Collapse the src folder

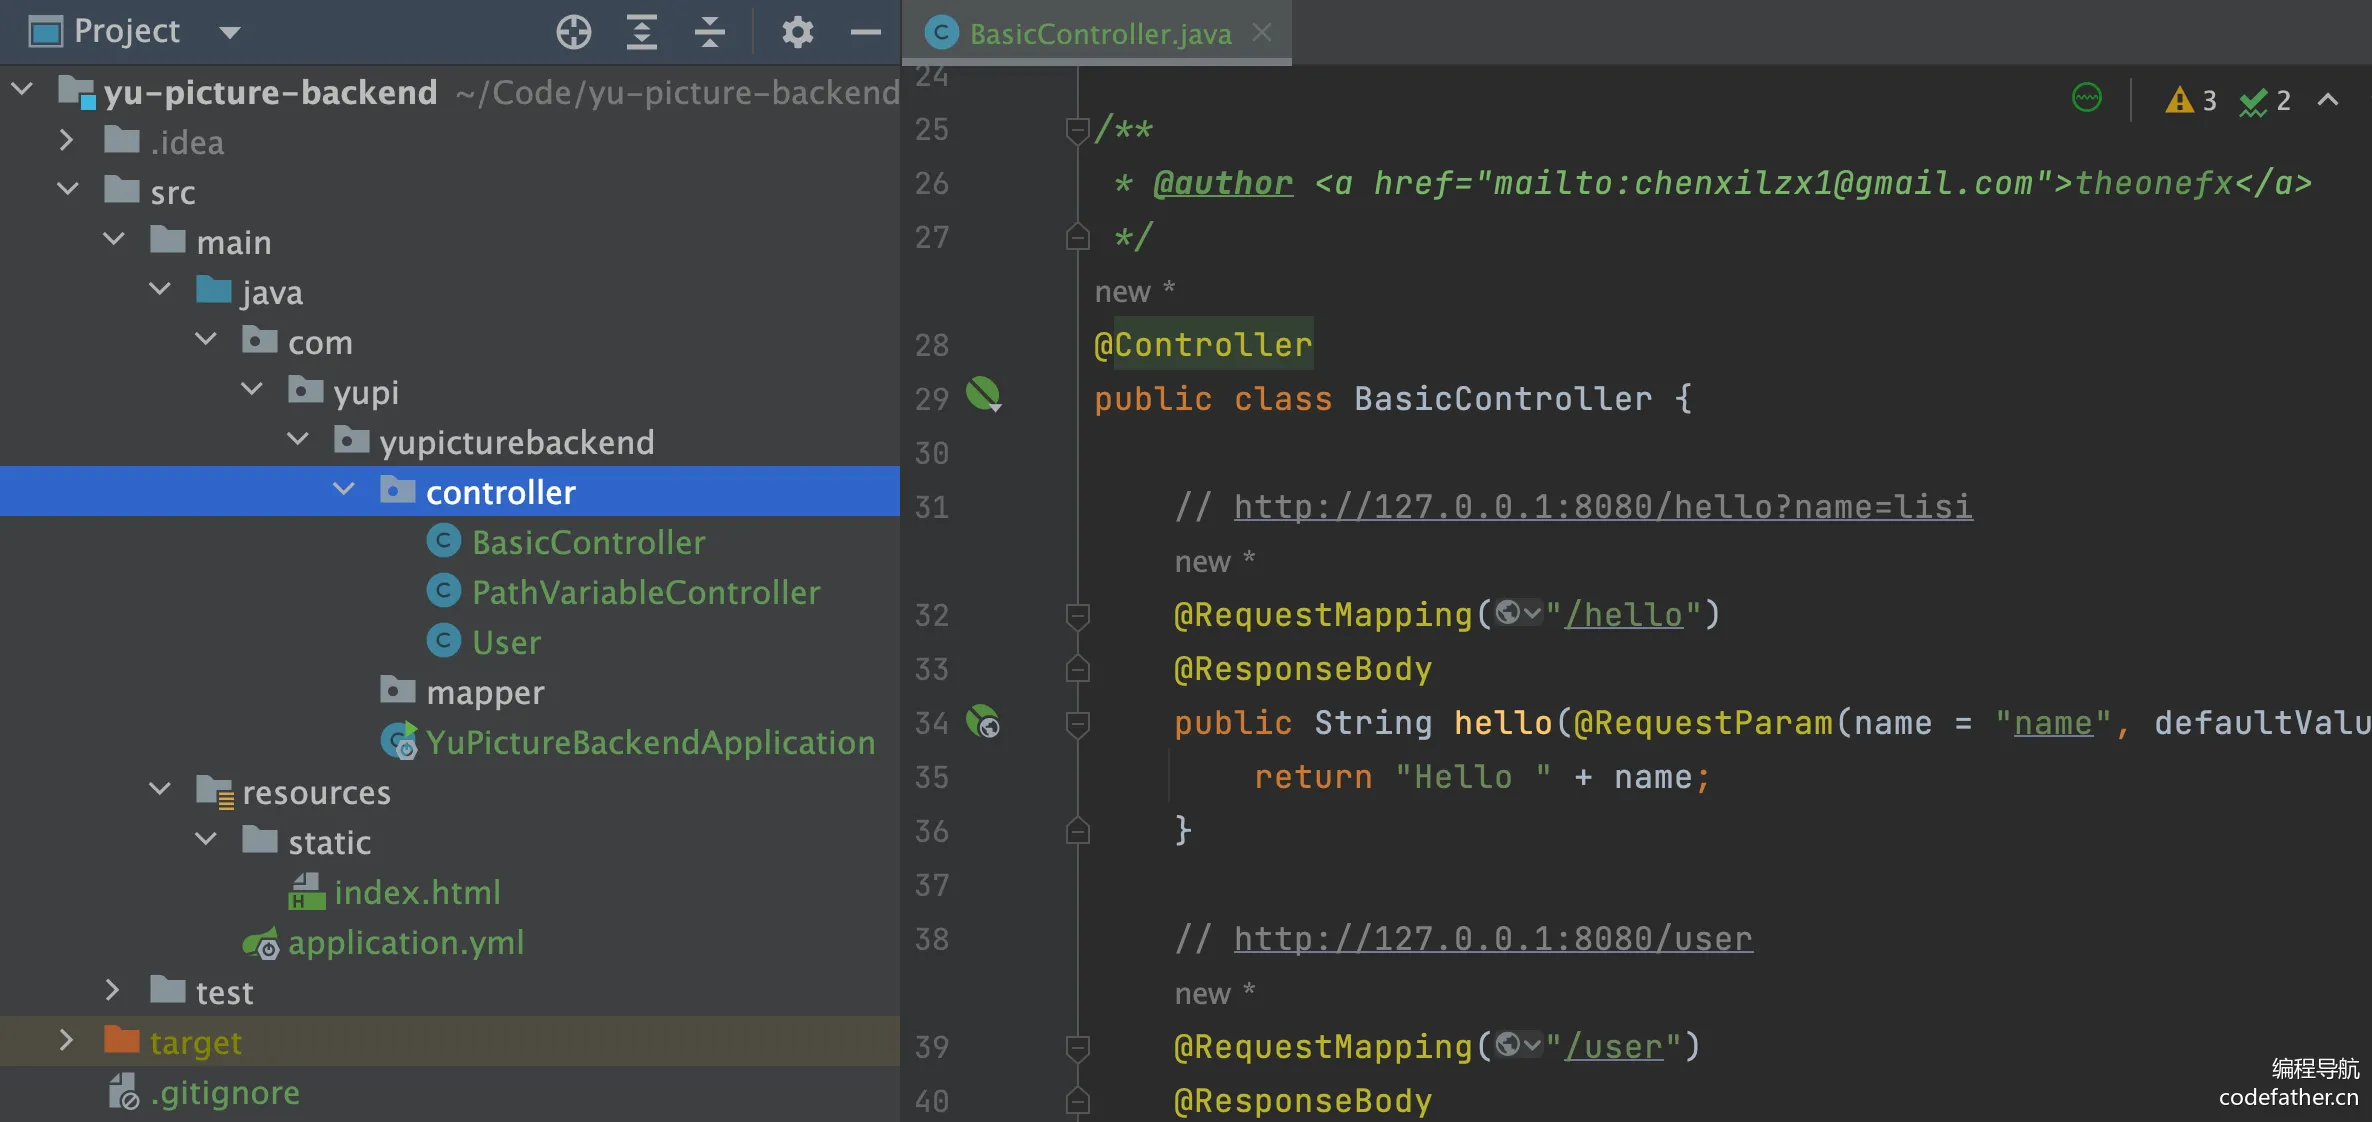(68, 189)
